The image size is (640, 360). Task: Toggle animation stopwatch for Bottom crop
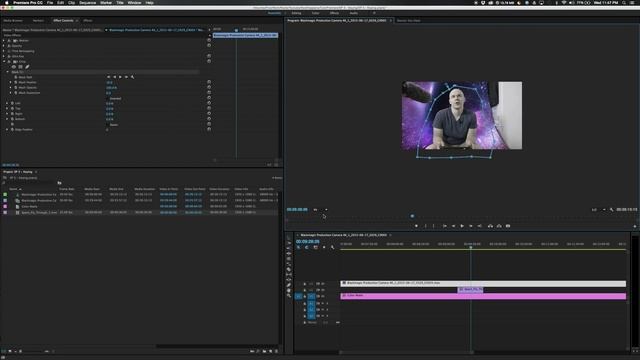pyautogui.click(x=12, y=119)
